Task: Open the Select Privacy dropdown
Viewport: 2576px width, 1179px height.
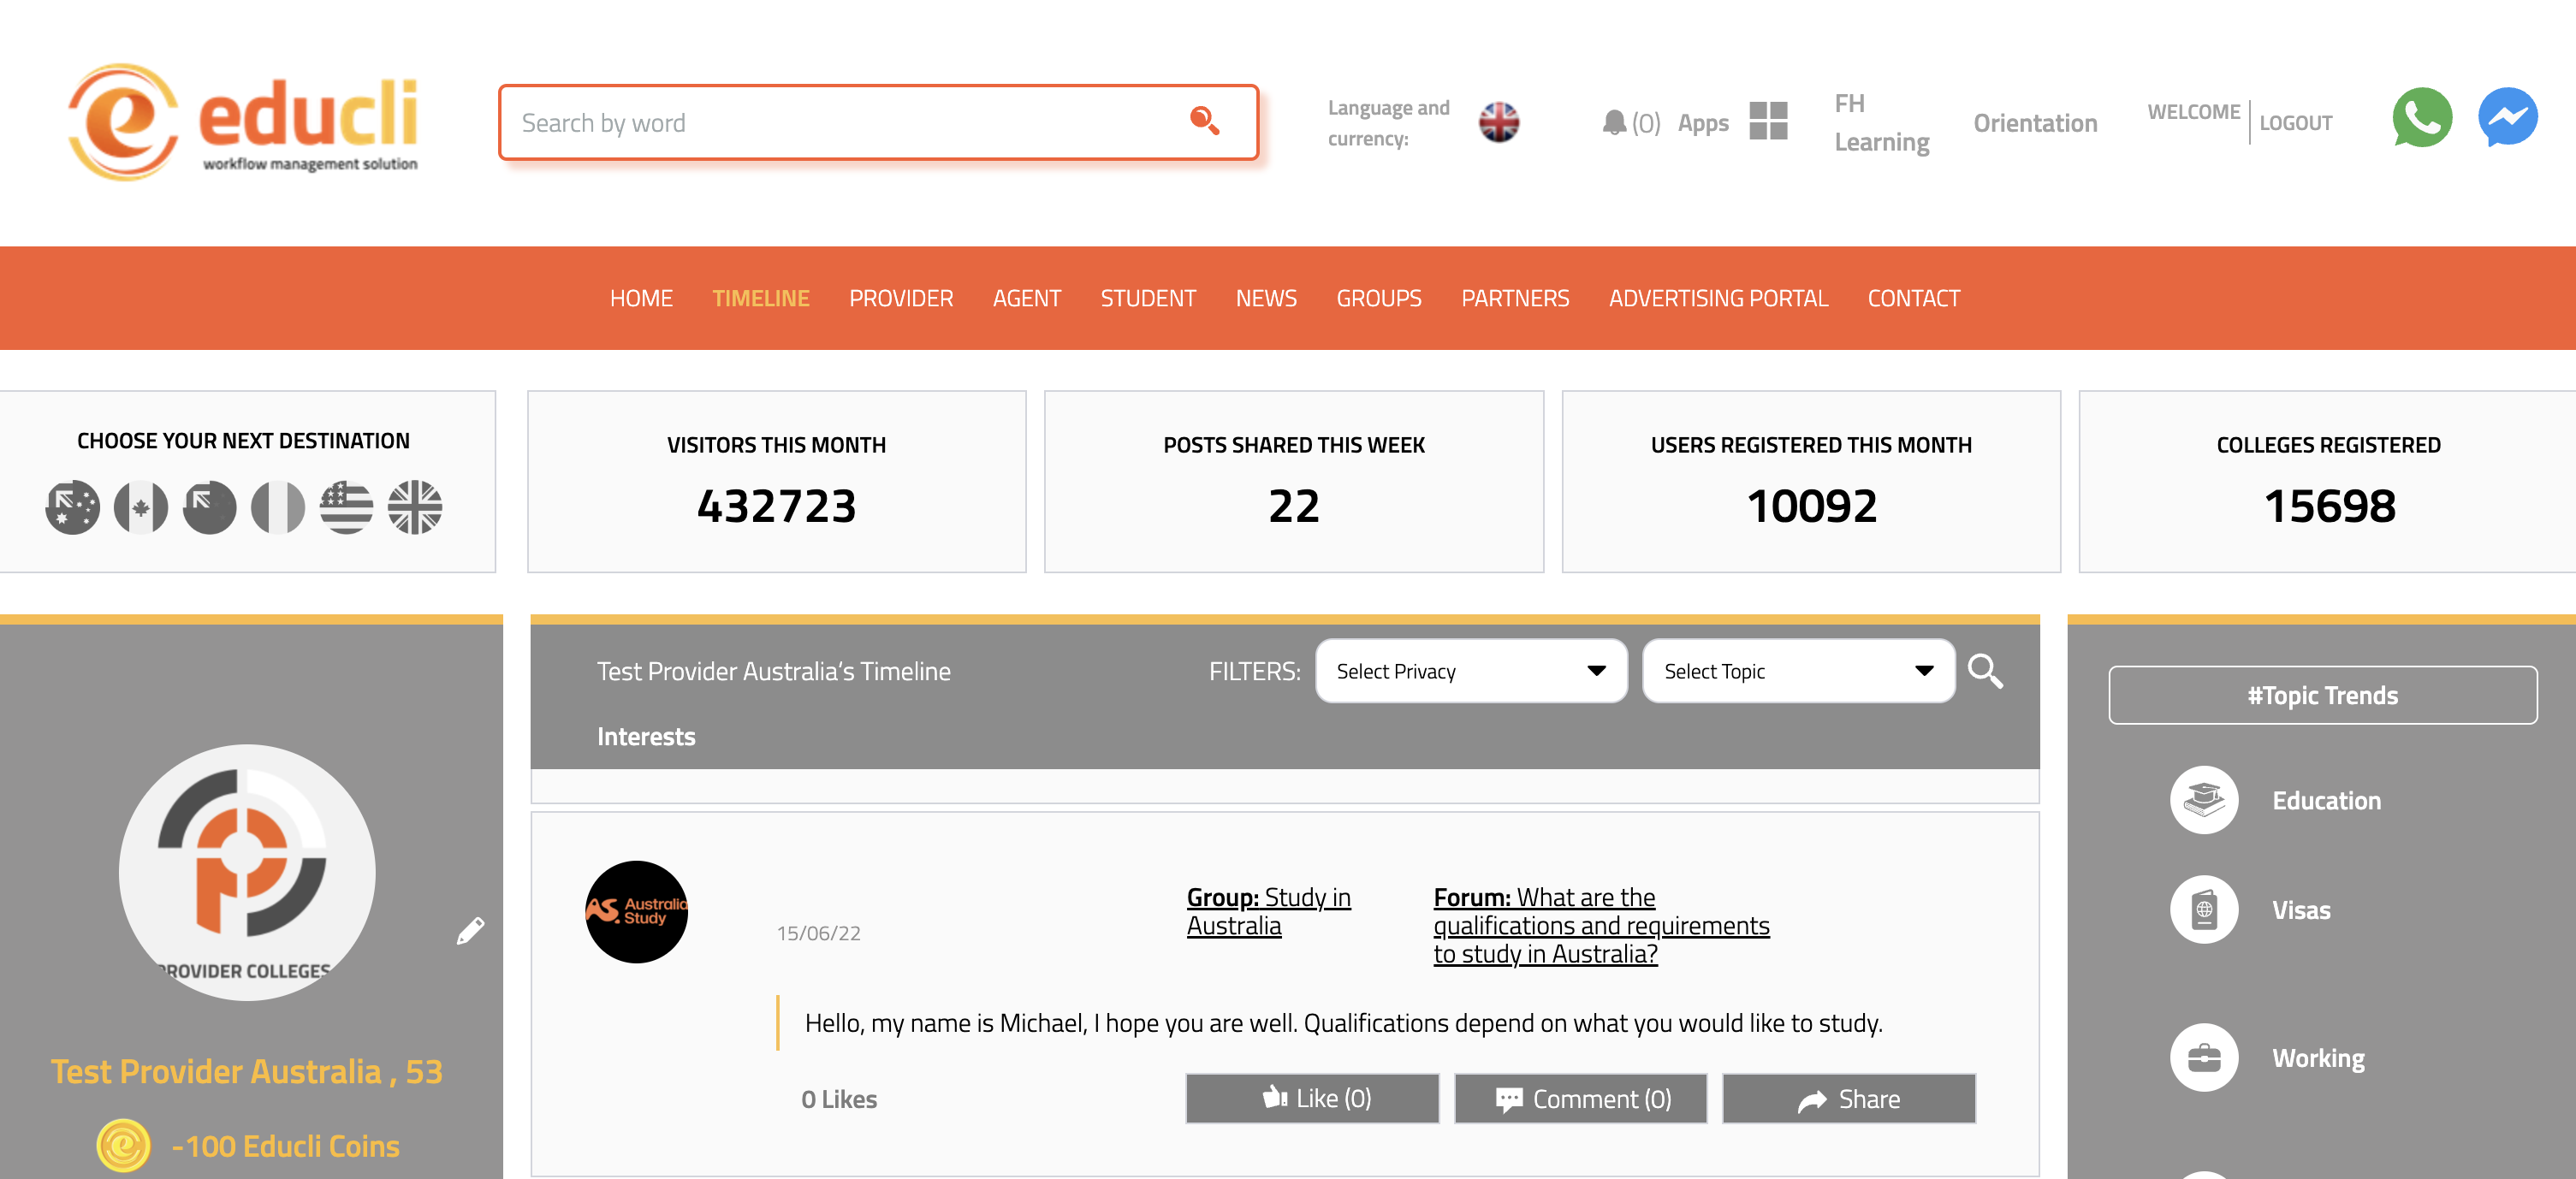Action: pyautogui.click(x=1470, y=671)
